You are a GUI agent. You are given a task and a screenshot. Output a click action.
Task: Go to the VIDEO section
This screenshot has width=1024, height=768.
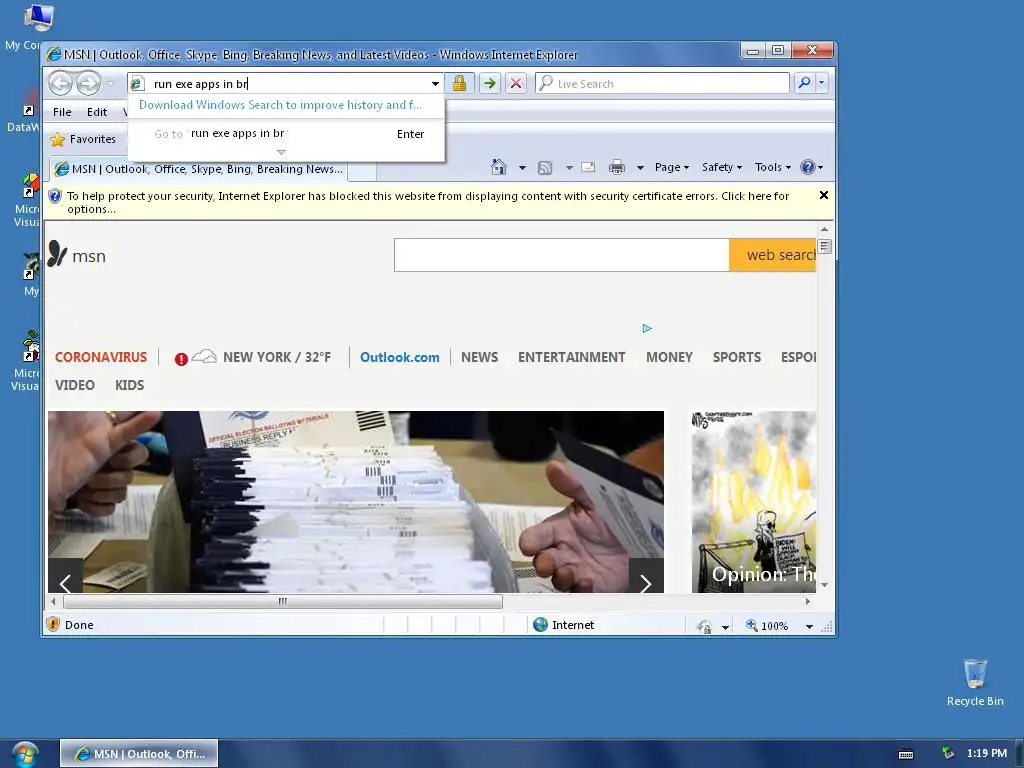(x=74, y=385)
